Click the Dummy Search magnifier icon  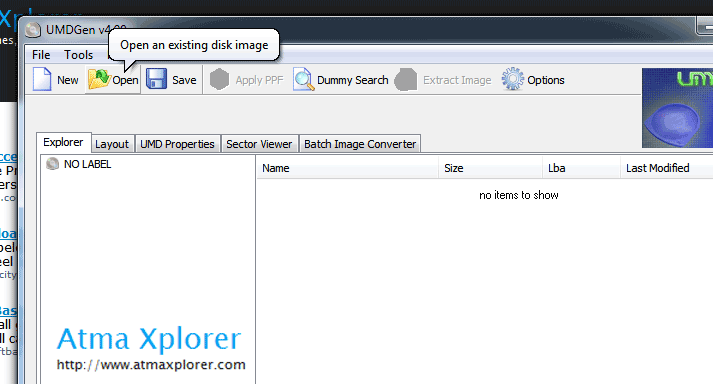tap(303, 80)
